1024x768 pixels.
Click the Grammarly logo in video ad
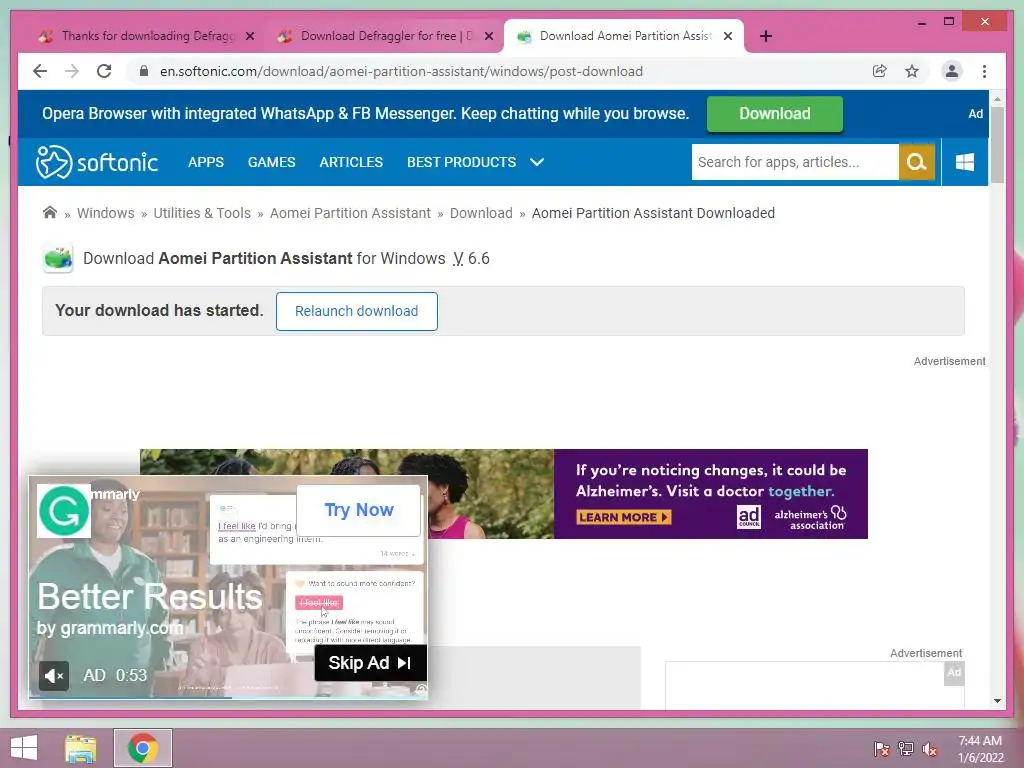click(63, 511)
